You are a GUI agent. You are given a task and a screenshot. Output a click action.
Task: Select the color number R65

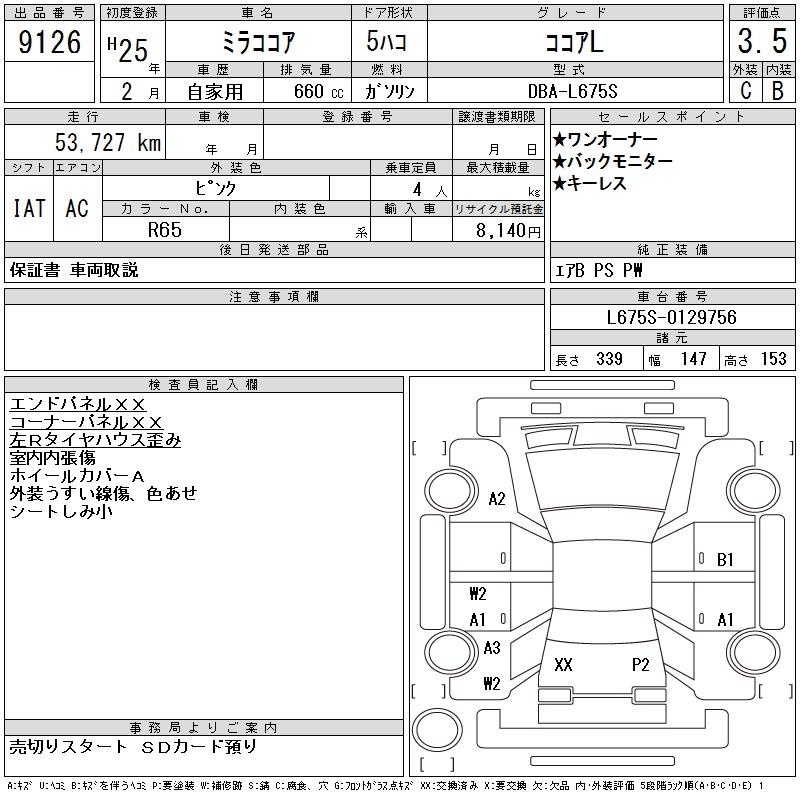(x=166, y=229)
